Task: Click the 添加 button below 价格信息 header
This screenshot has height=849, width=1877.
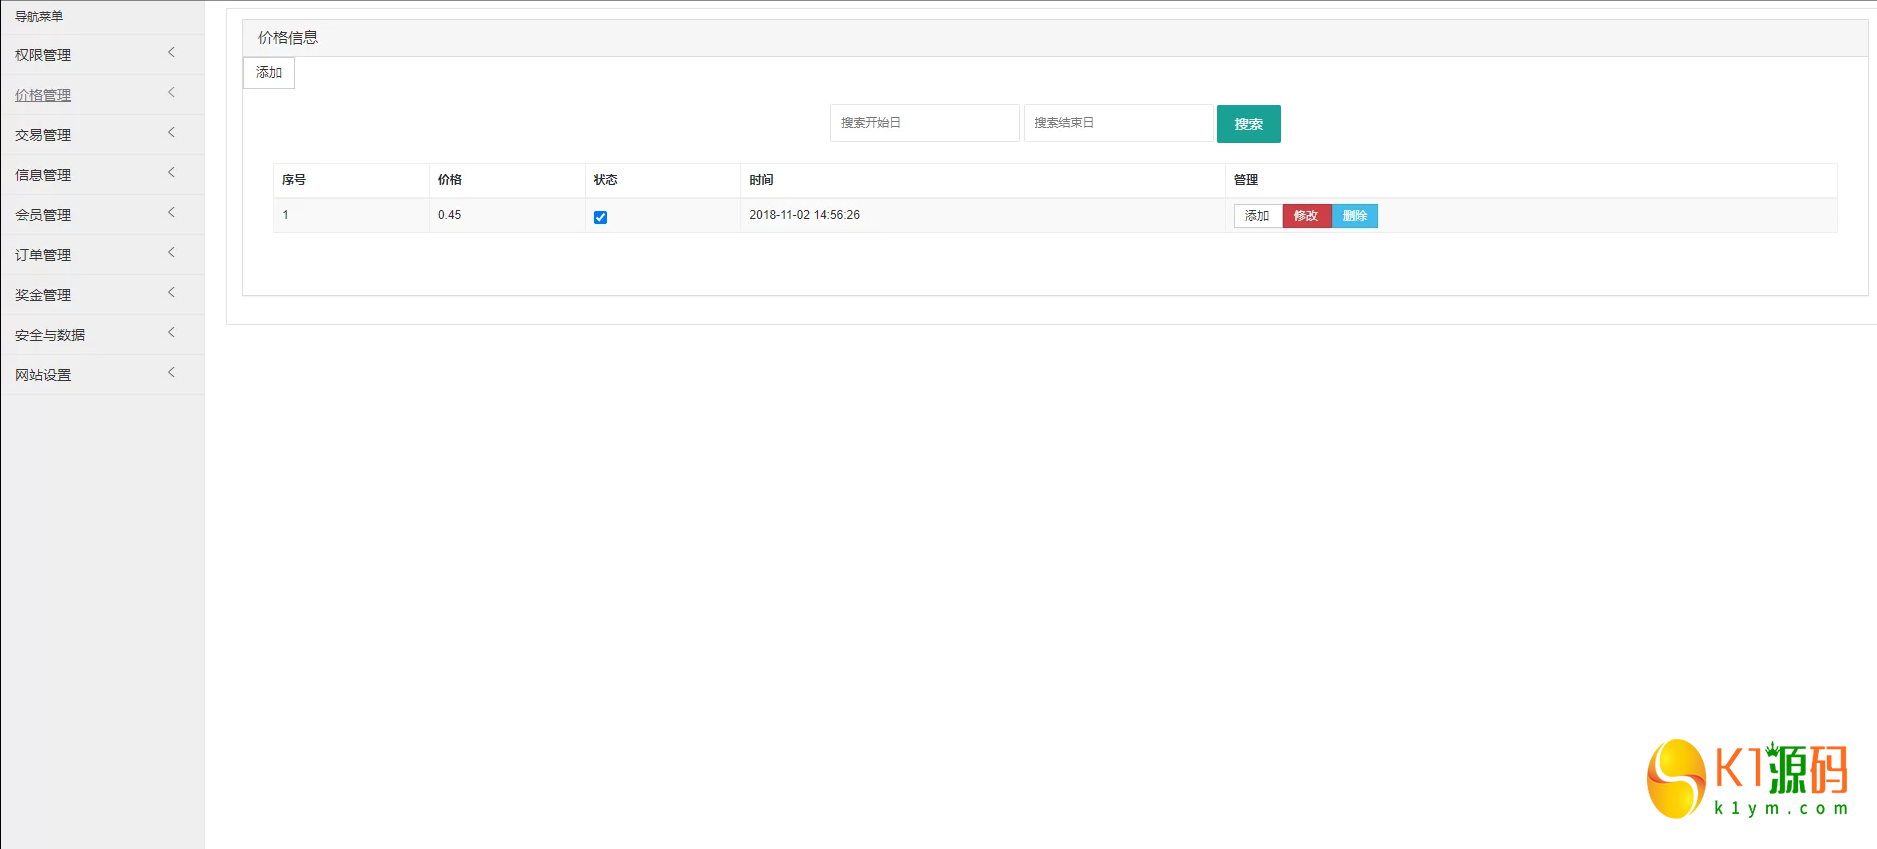Action: pos(269,73)
